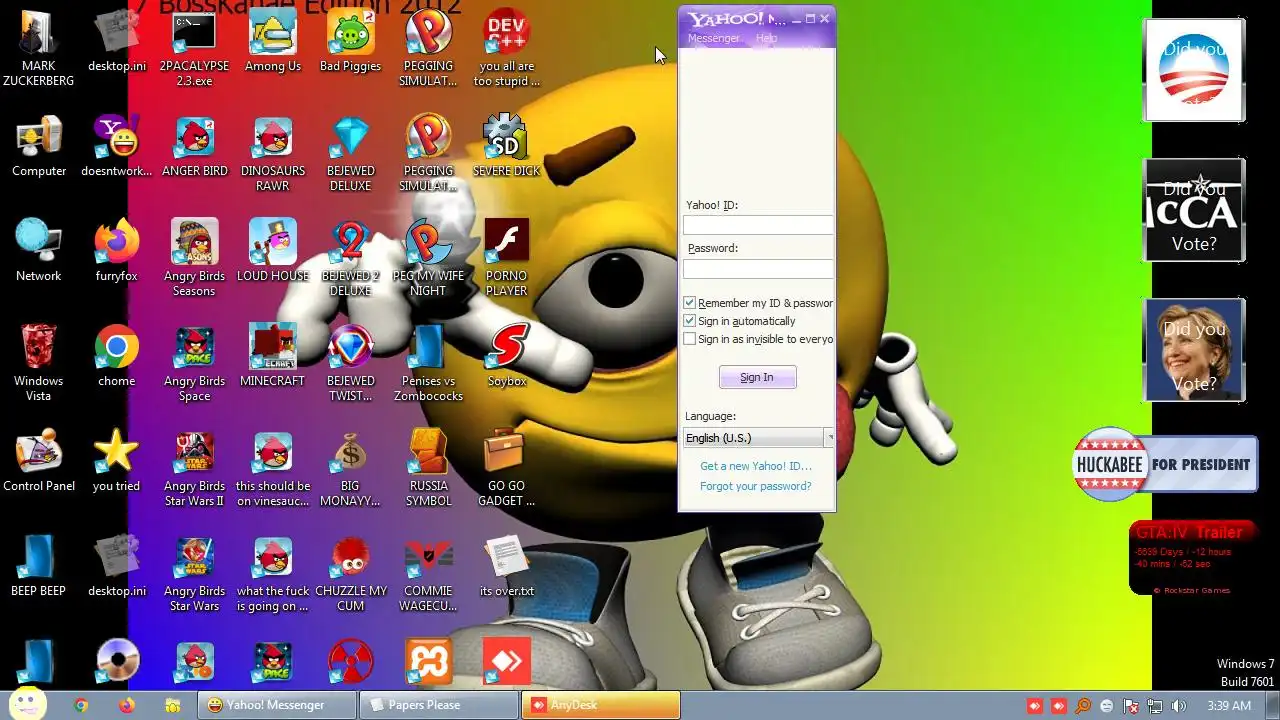The width and height of the screenshot is (1280, 720).
Task: Click 'Forgot your password?' link
Action: tap(756, 486)
